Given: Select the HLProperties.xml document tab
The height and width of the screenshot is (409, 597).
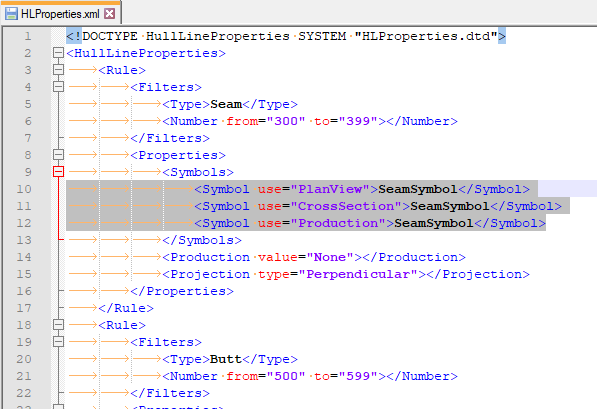Looking at the screenshot, I should [x=61, y=14].
